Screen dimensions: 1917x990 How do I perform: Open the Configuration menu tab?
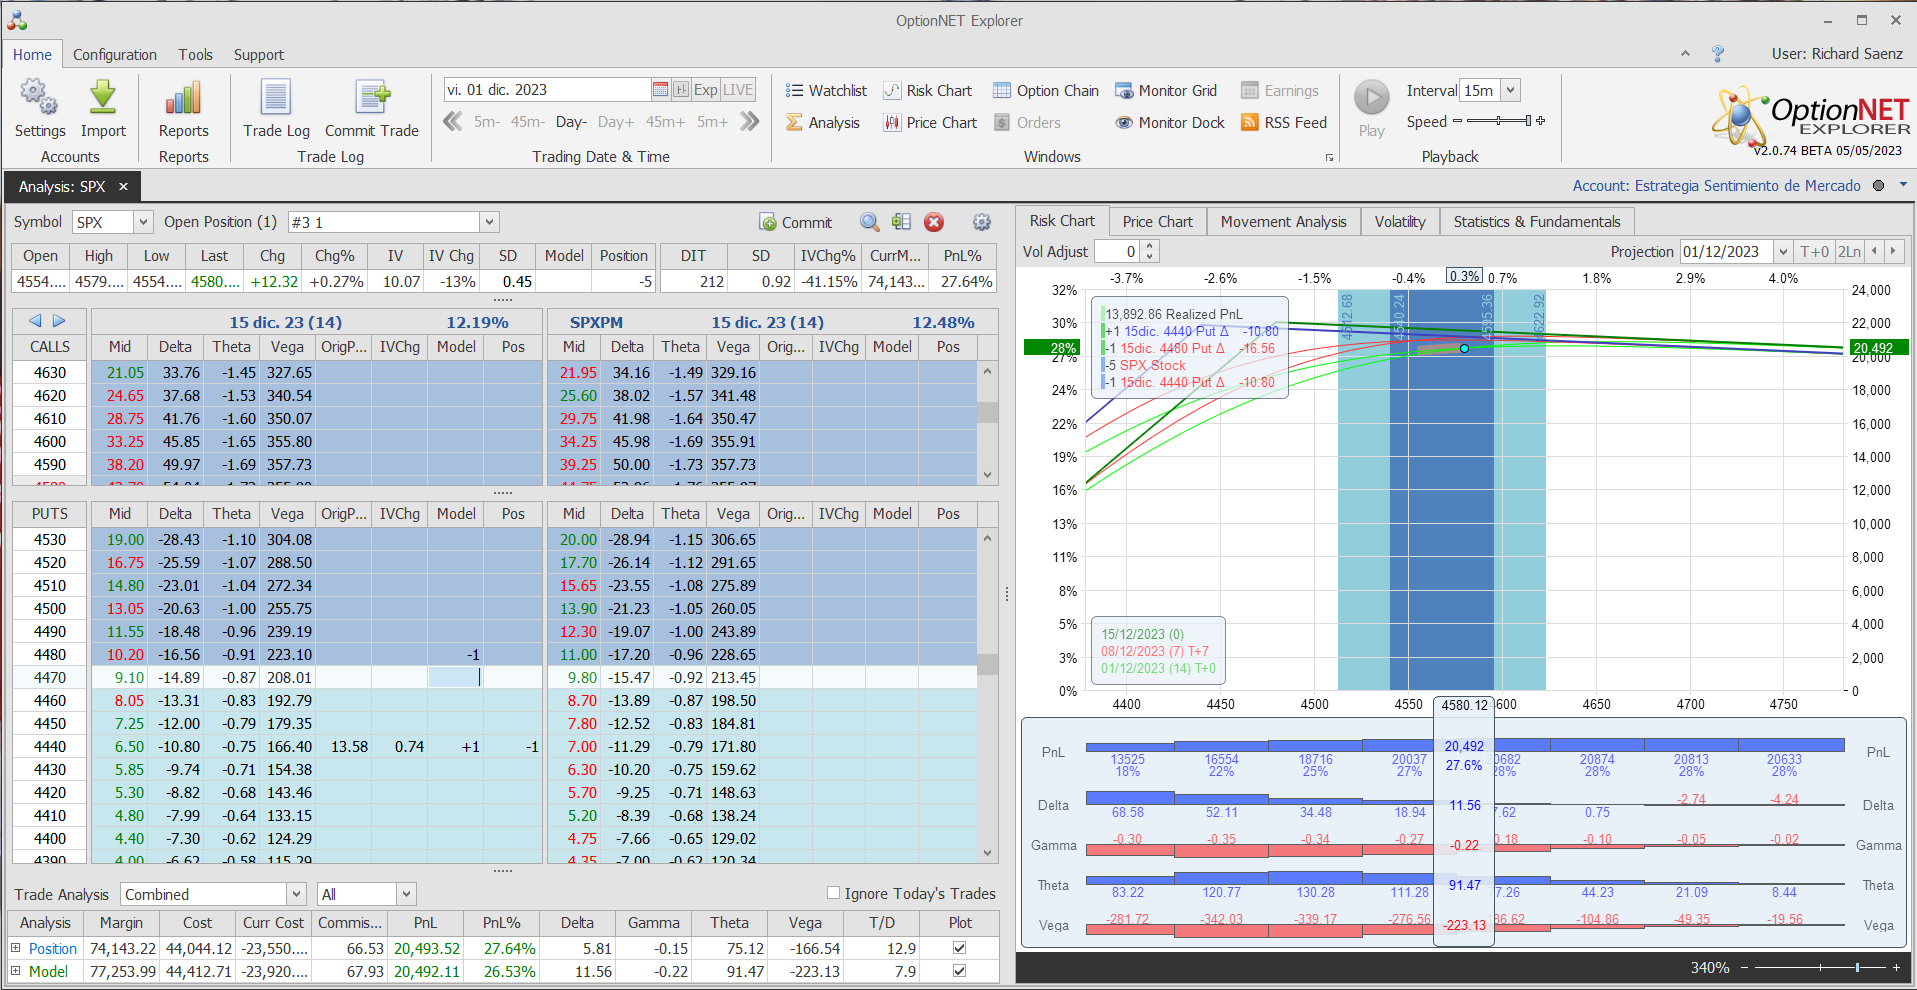(114, 55)
